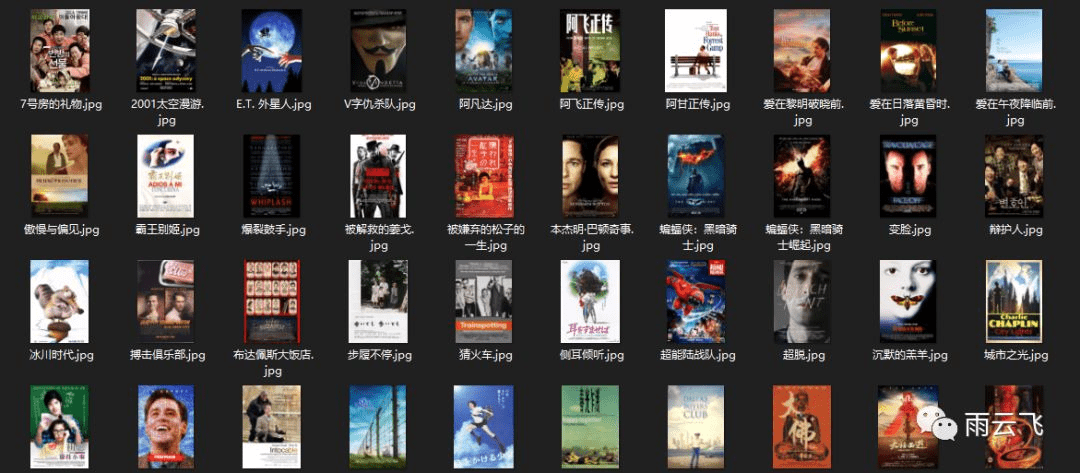Click the file label 霸王别姬.jpg
The width and height of the screenshot is (1080, 473).
[166, 229]
